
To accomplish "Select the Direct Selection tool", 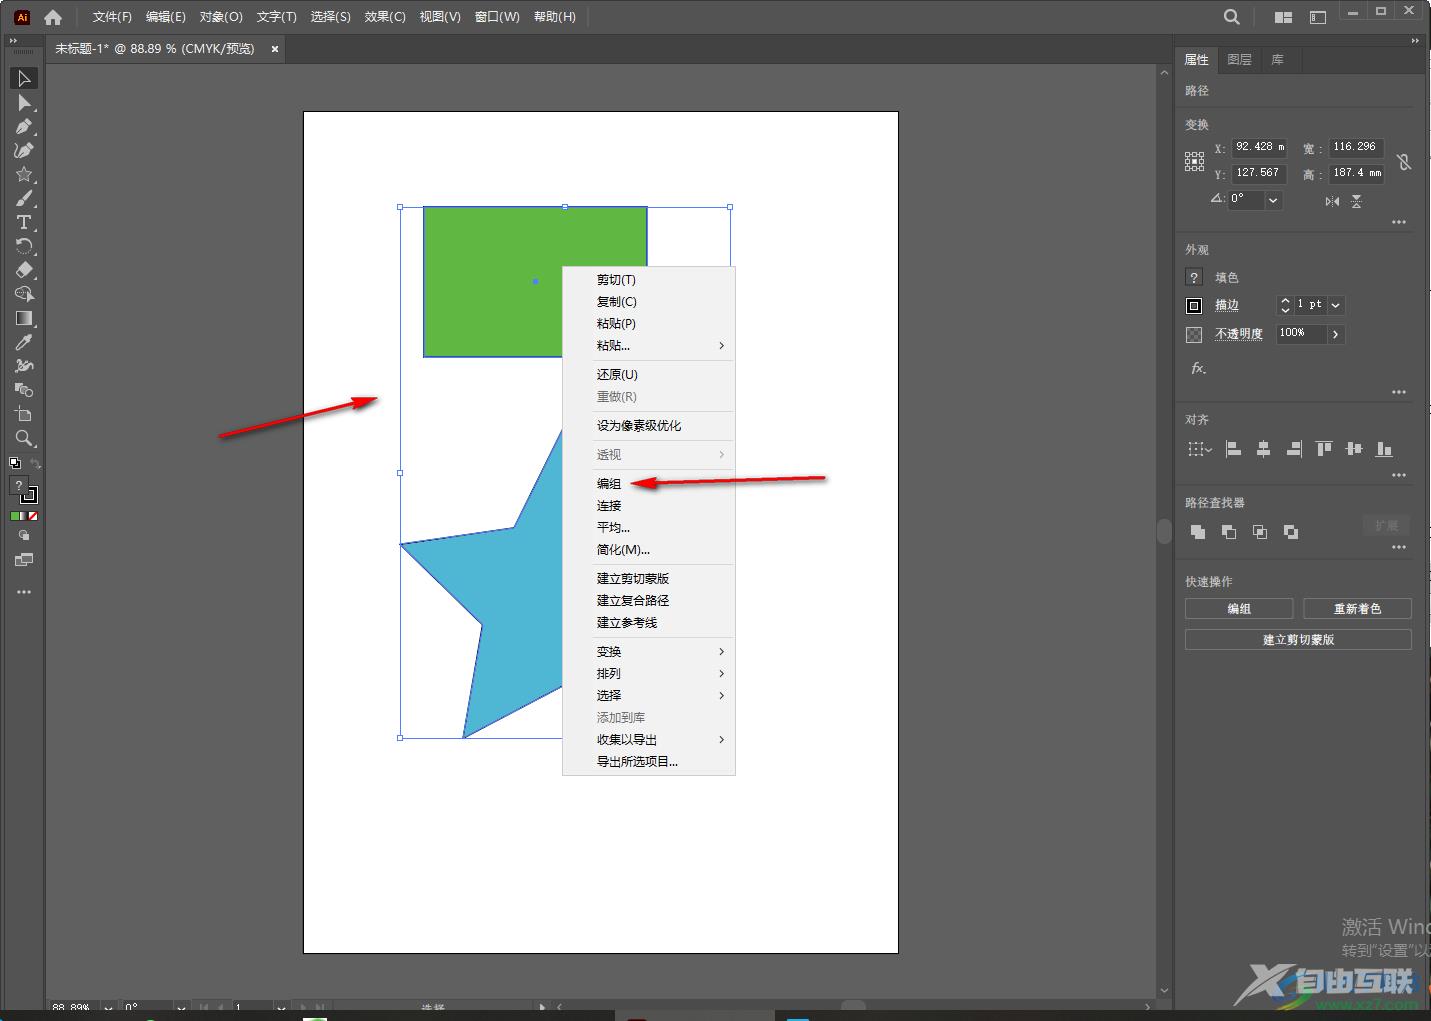I will click(24, 103).
